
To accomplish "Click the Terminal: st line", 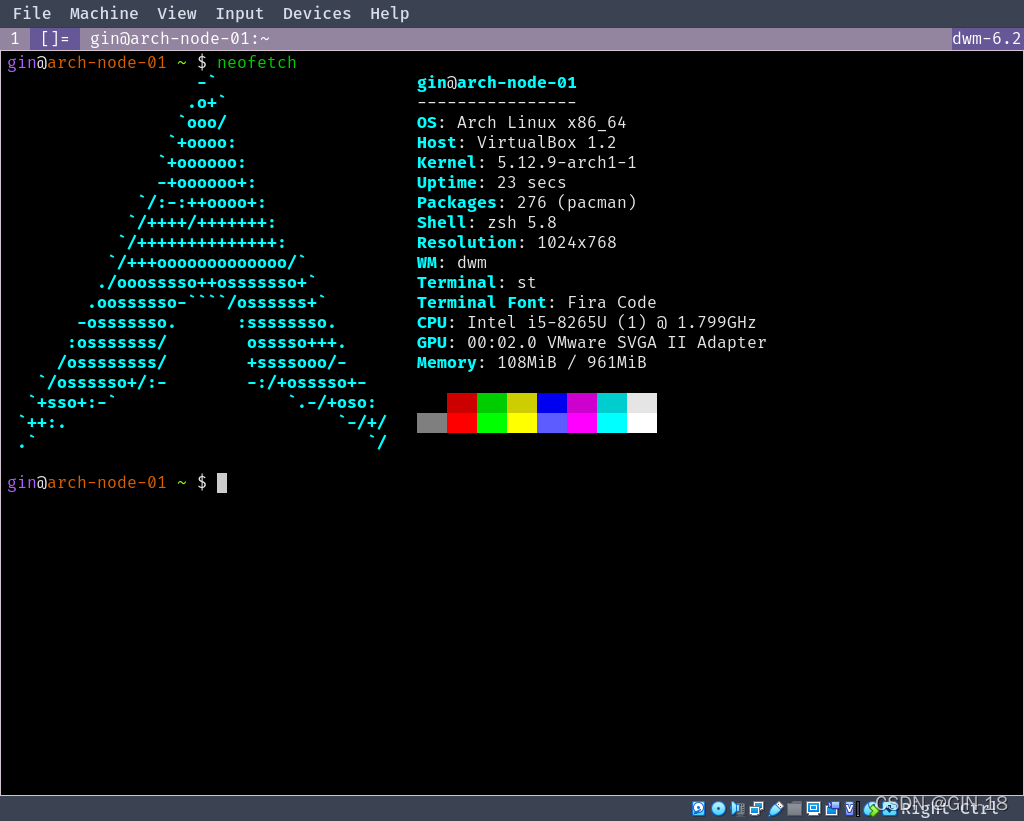I will pos(476,282).
